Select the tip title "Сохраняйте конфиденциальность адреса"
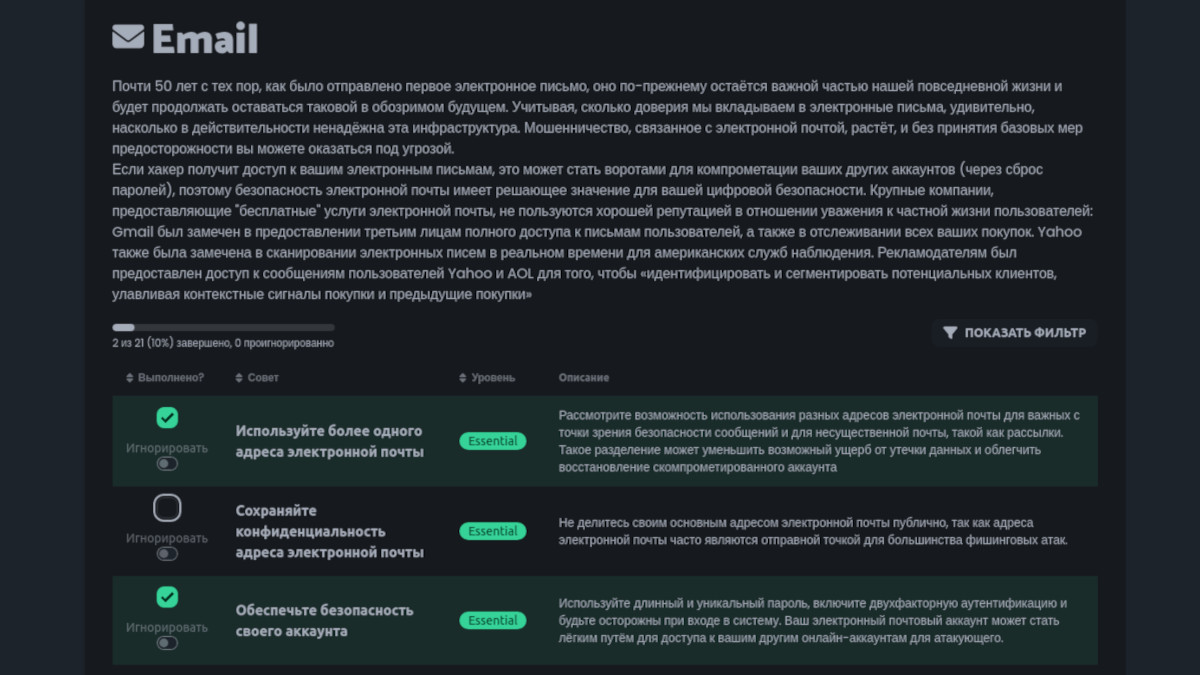 (329, 531)
